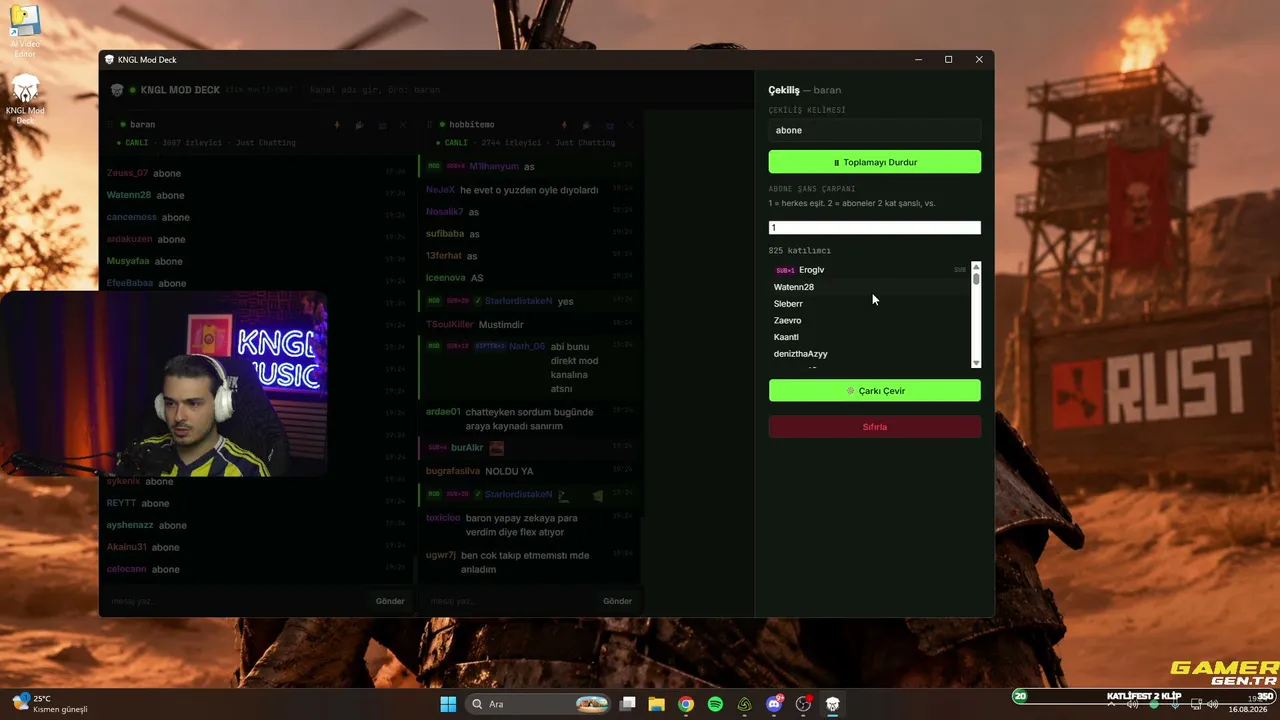The image size is (1280, 720).
Task: Click the giveaway keyword field containing abone
Action: (875, 130)
